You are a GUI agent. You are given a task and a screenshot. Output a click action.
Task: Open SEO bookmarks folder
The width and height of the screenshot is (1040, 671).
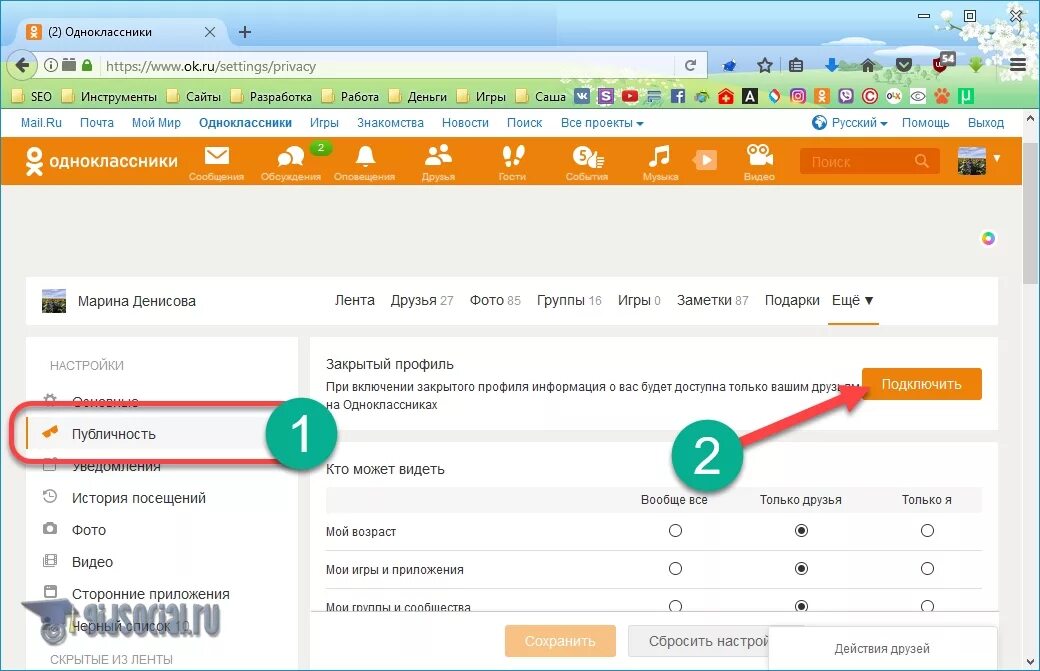coord(32,96)
